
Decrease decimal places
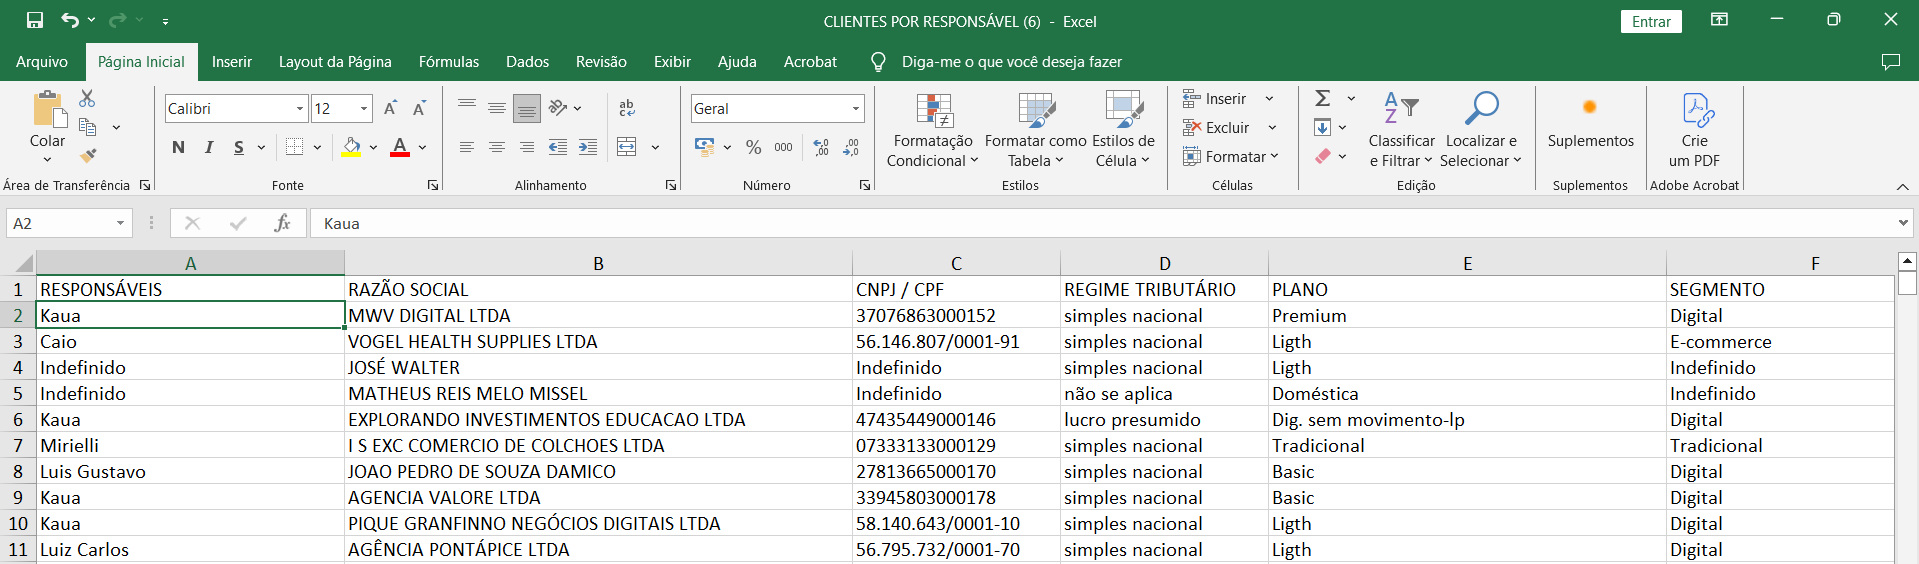coord(851,147)
